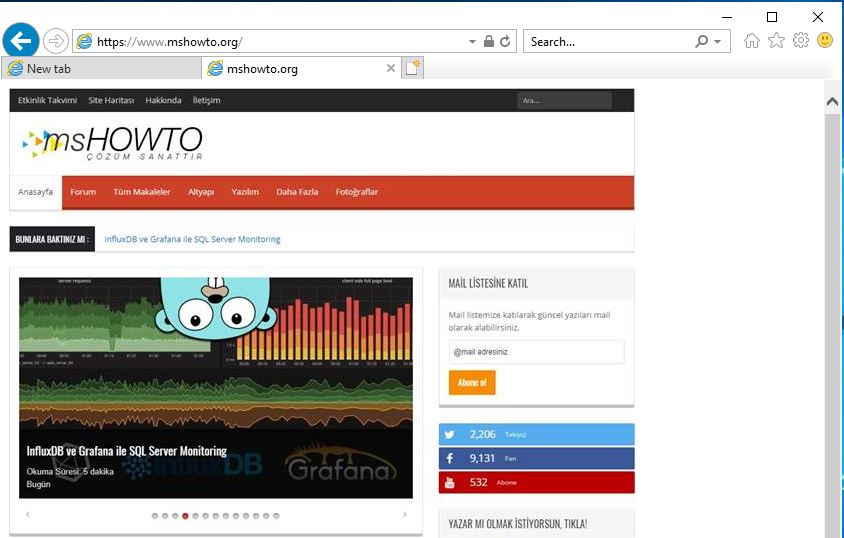Open Etkinlik Takvimi menu link
The image size is (844, 538).
click(x=47, y=100)
